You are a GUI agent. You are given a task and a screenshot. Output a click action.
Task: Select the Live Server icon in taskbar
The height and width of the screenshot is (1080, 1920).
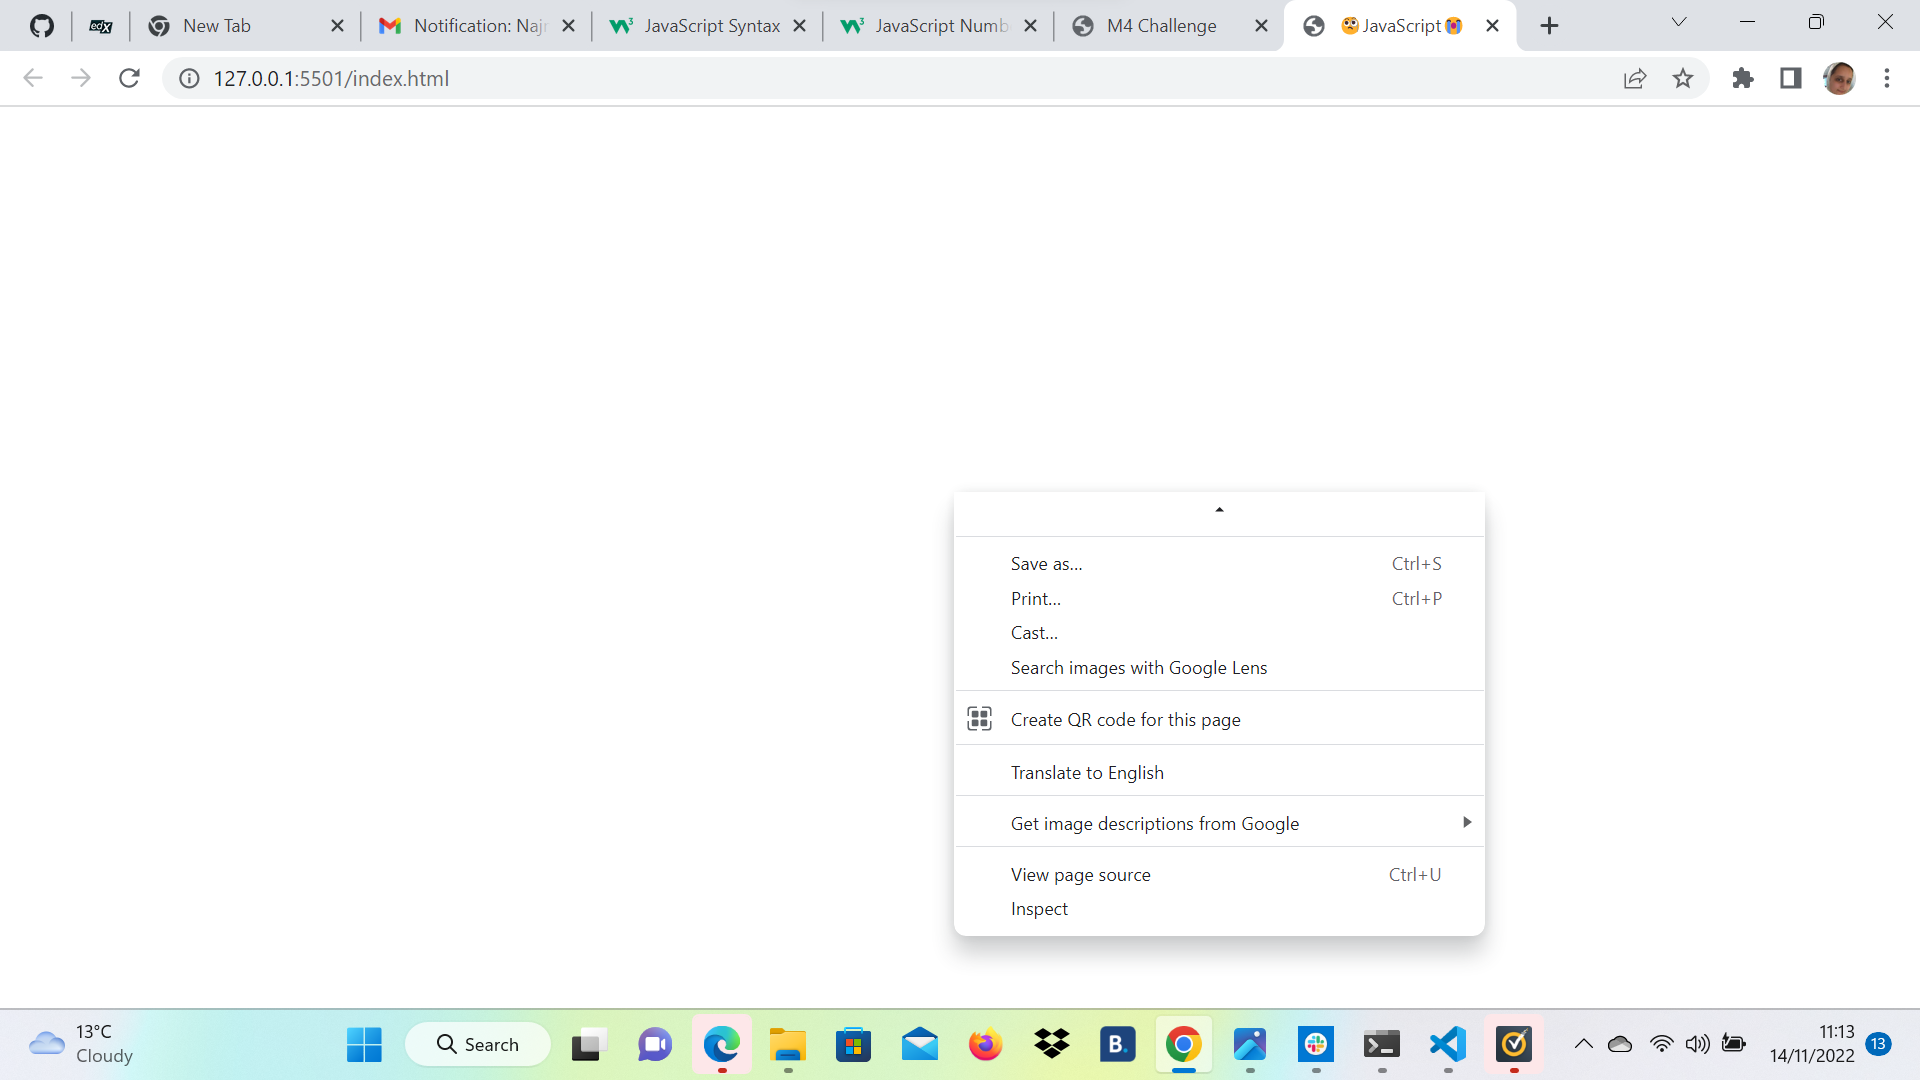1447,1043
